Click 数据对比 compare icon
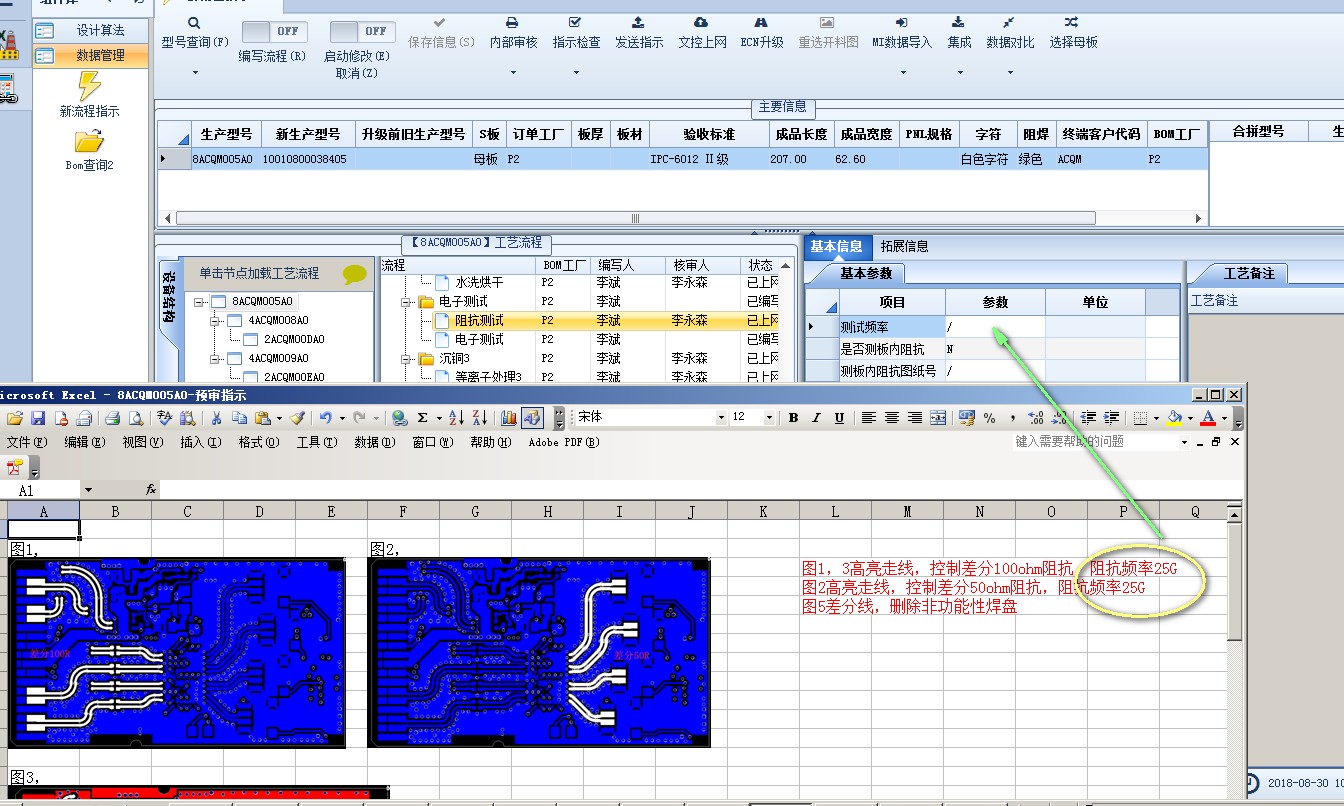The height and width of the screenshot is (806, 1344). pos(1009,23)
